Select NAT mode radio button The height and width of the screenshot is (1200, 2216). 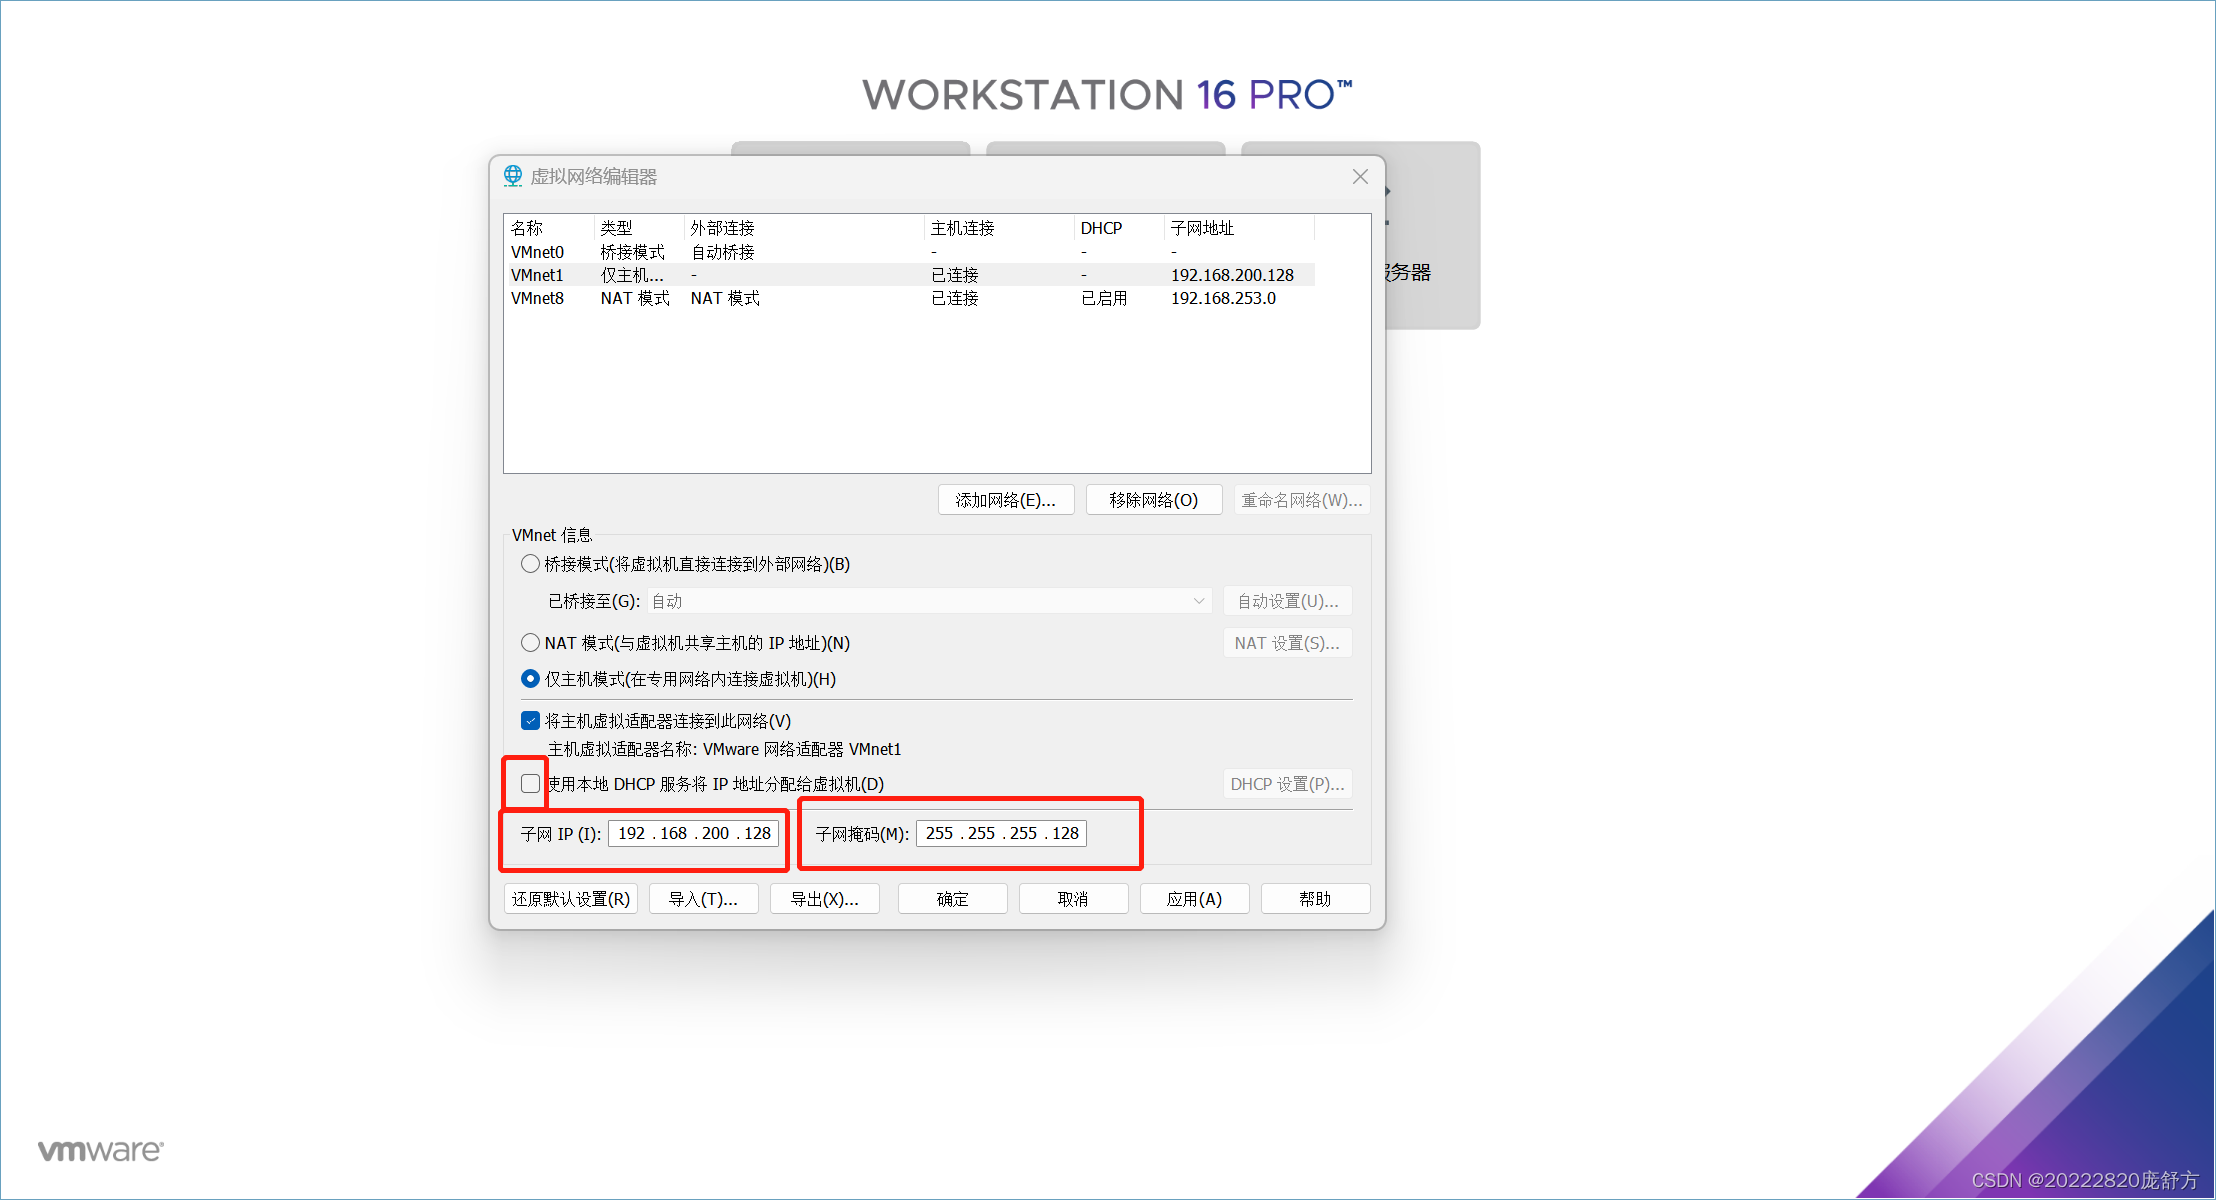(530, 643)
